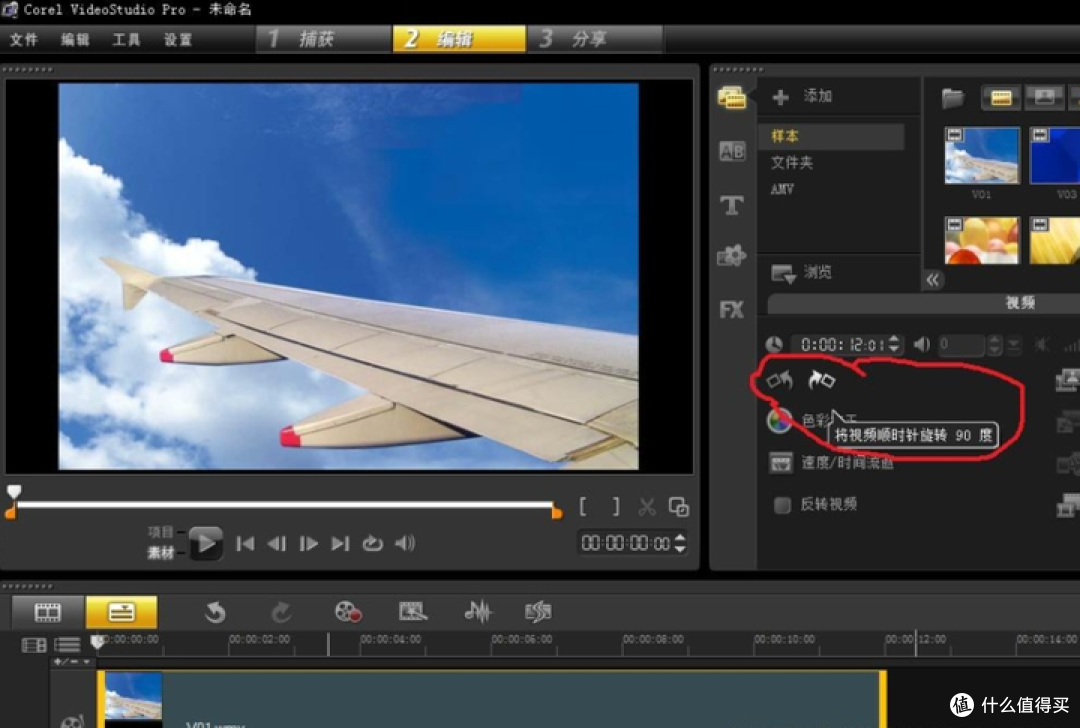
Task: Open the AB transitions library
Action: click(731, 151)
